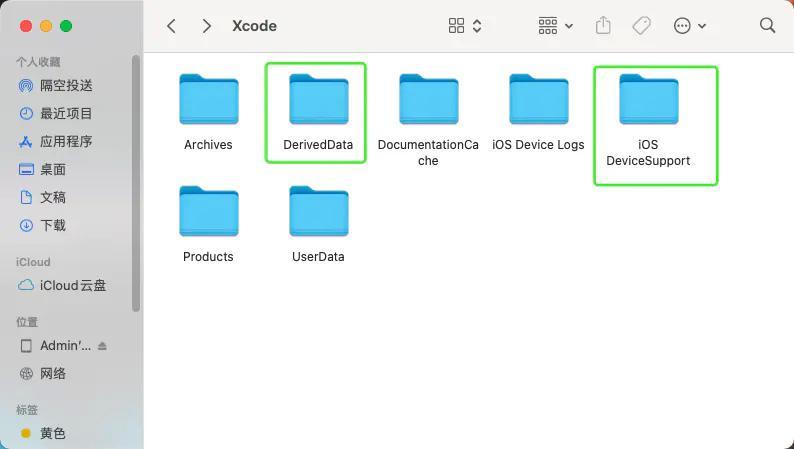Open 应用程序 in the sidebar
794x449 pixels.
(x=55, y=141)
